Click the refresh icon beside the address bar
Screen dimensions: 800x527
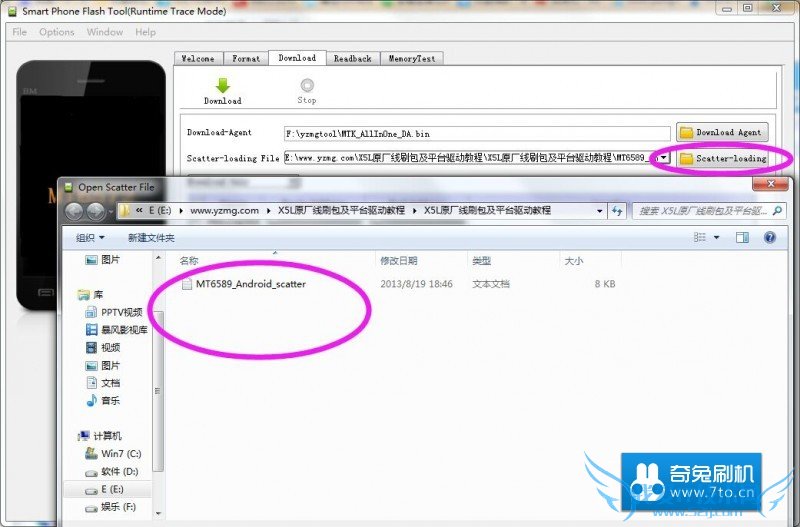point(617,211)
